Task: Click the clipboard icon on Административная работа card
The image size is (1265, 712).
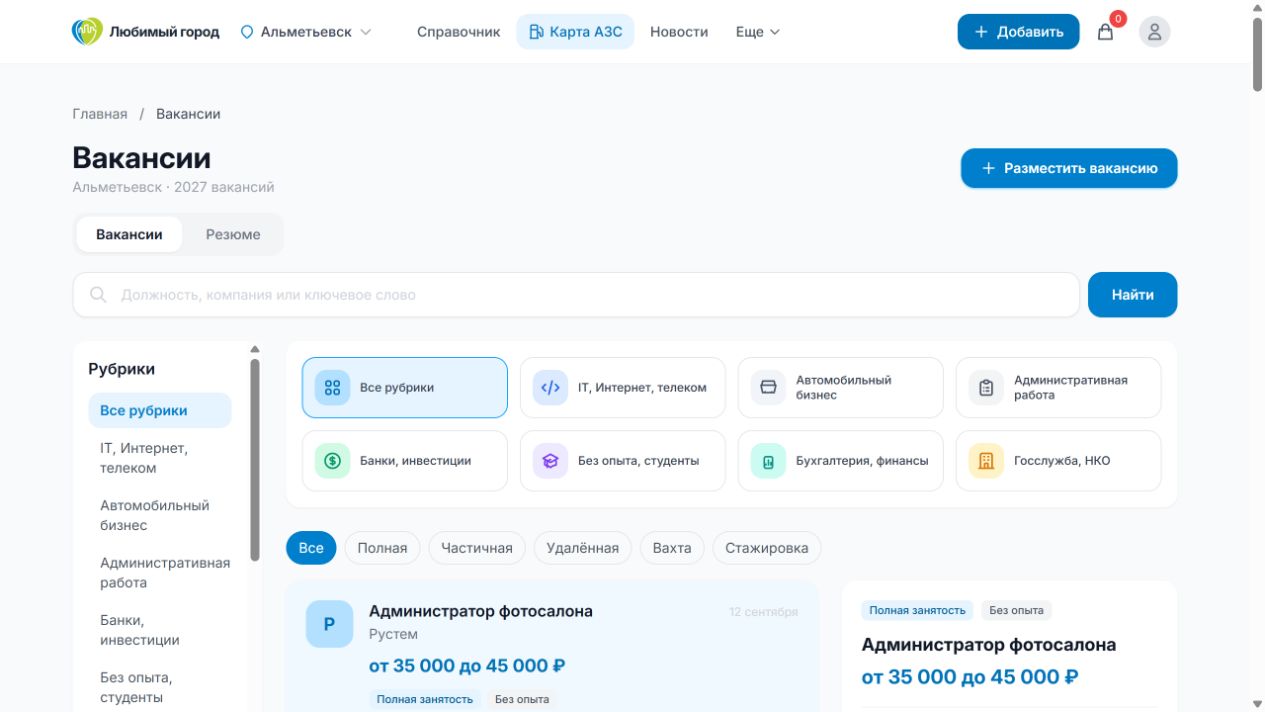Action: 986,387
